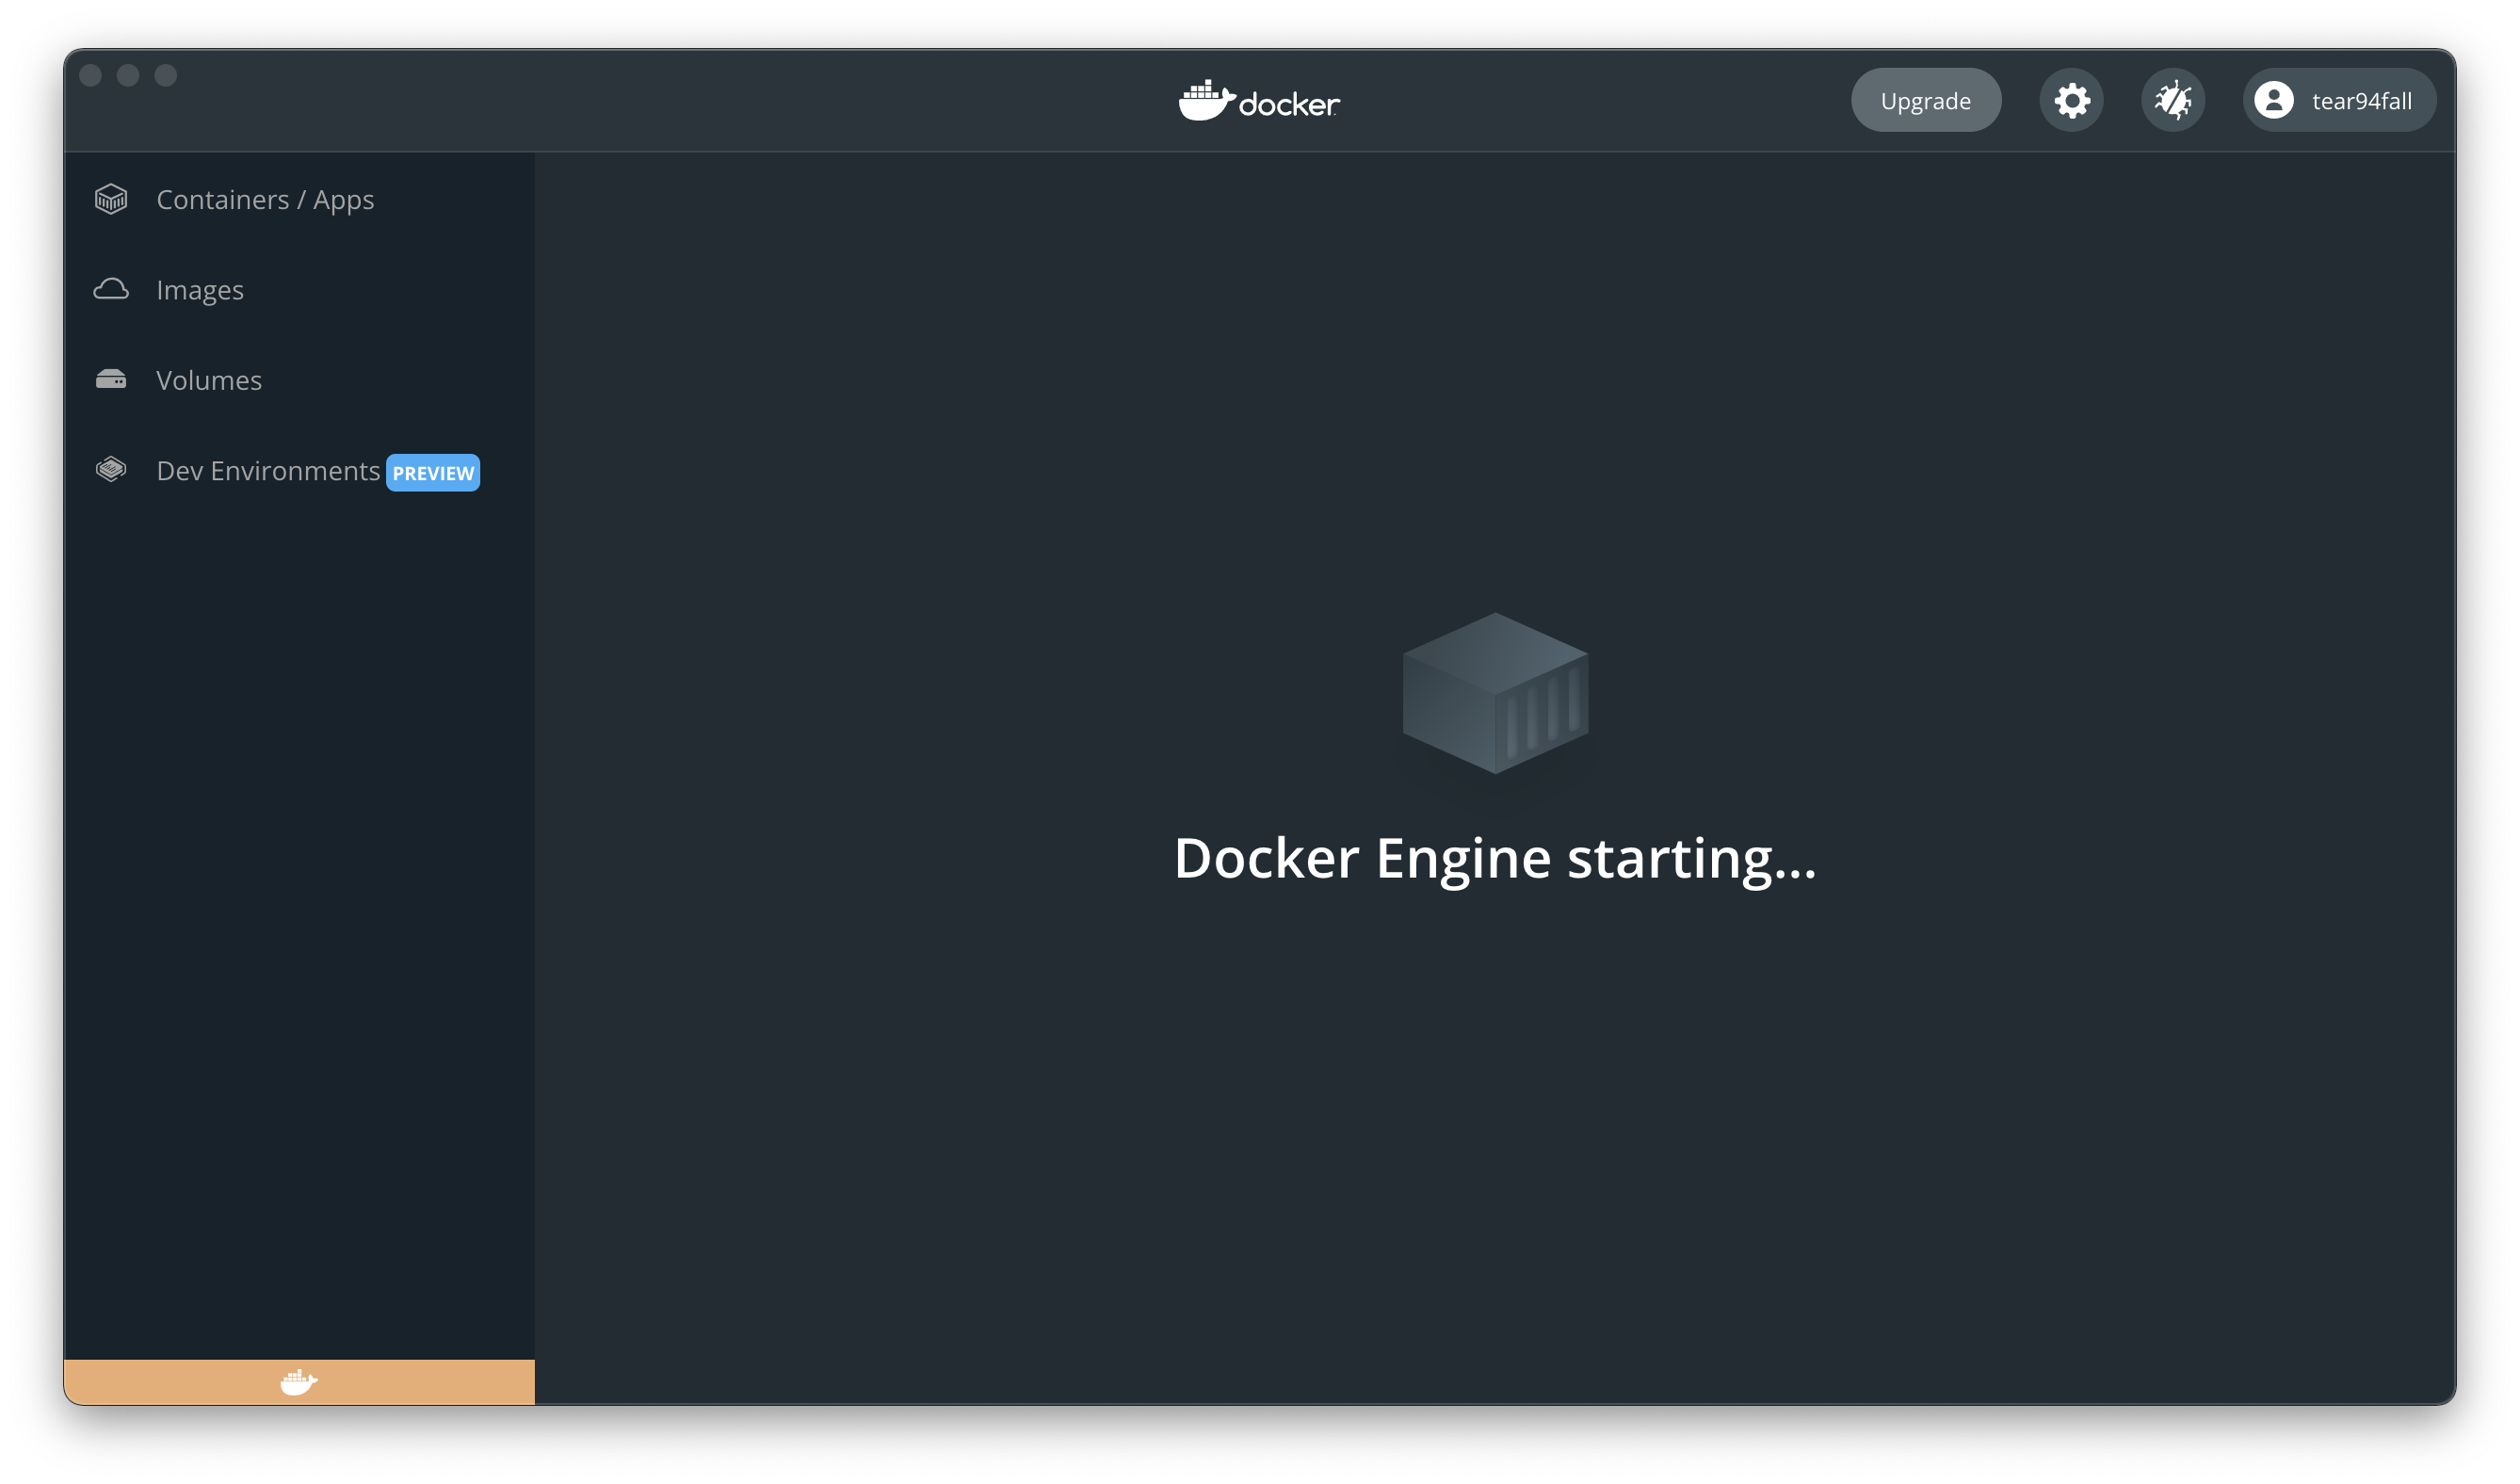This screenshot has width=2520, height=1484.
Task: Open the Containers / Apps section
Action: 265,200
